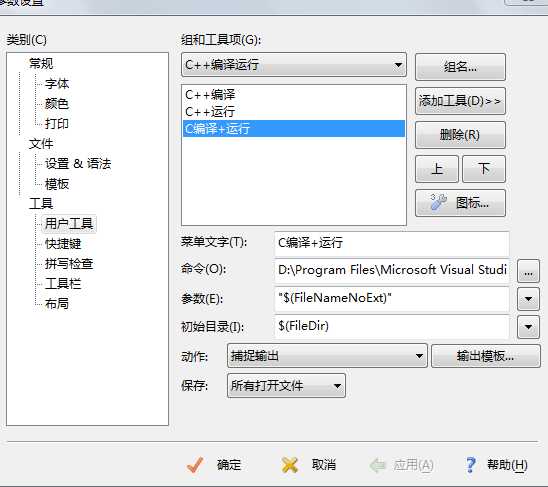This screenshot has width=548, height=487.
Task: Select C++编译 in the tools list
Action: coord(294,94)
